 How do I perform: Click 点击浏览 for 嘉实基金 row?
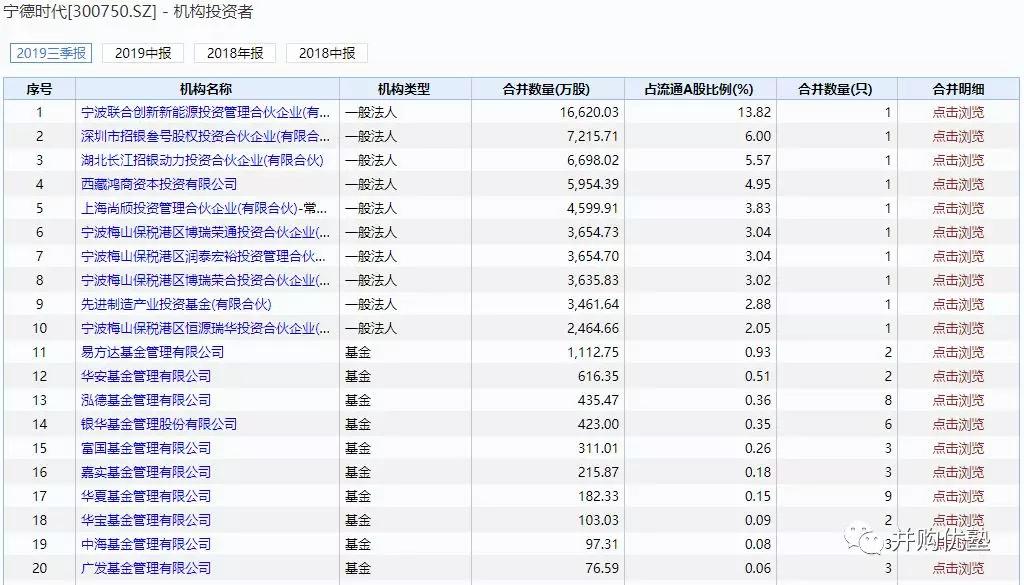point(957,472)
